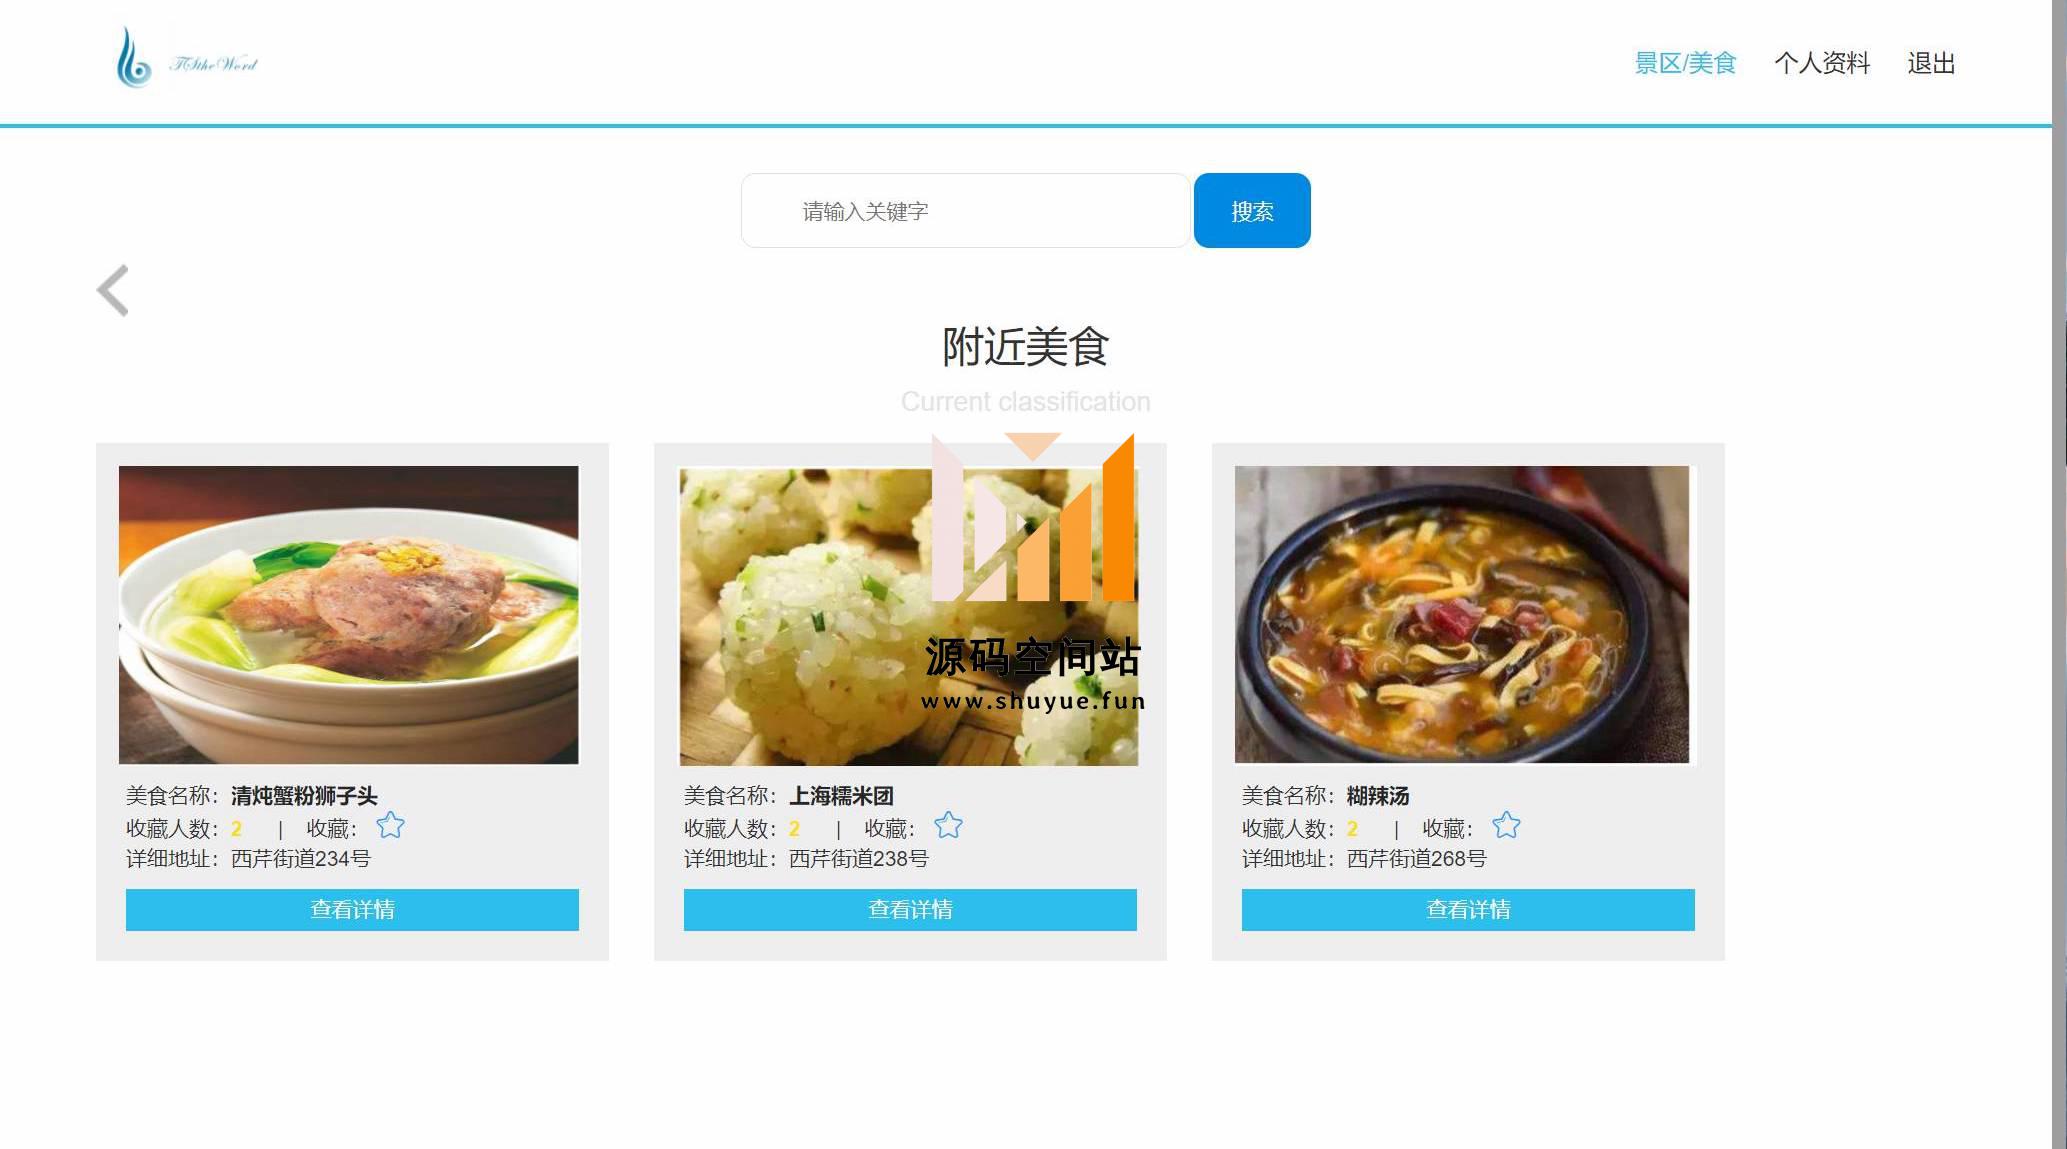Click the blue 搜索 button
The width and height of the screenshot is (2067, 1149).
pyautogui.click(x=1252, y=211)
